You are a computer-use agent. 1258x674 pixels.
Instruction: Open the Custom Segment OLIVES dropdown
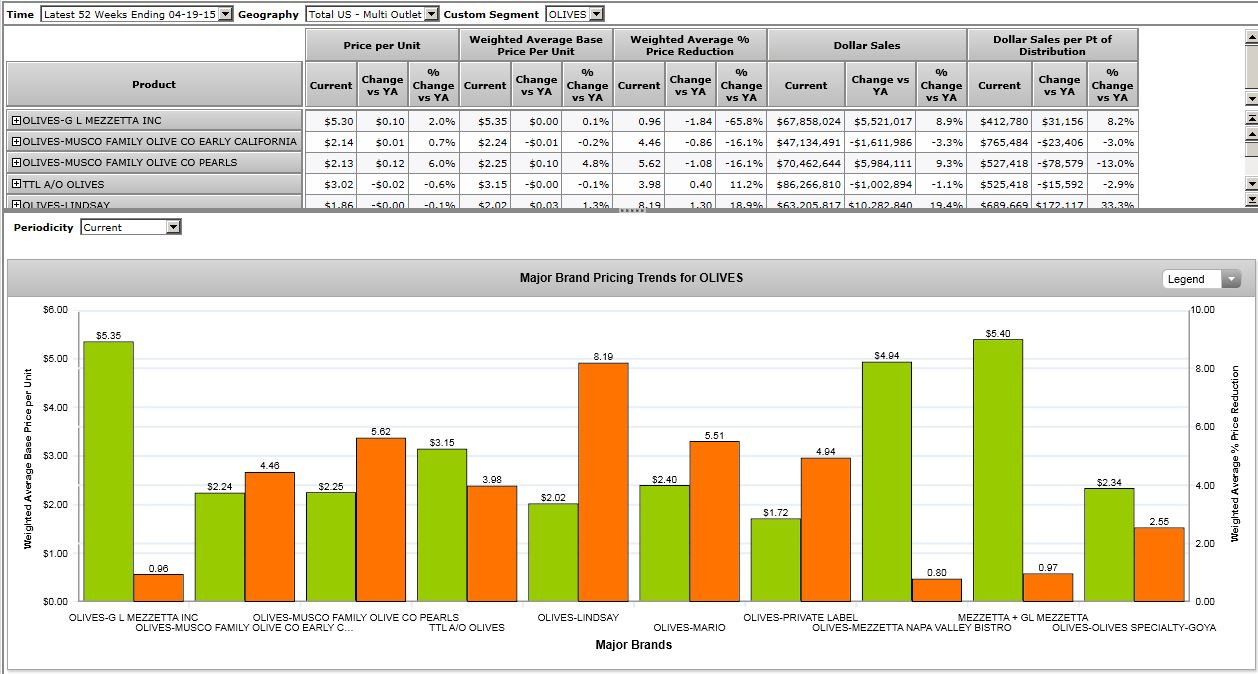tap(596, 14)
